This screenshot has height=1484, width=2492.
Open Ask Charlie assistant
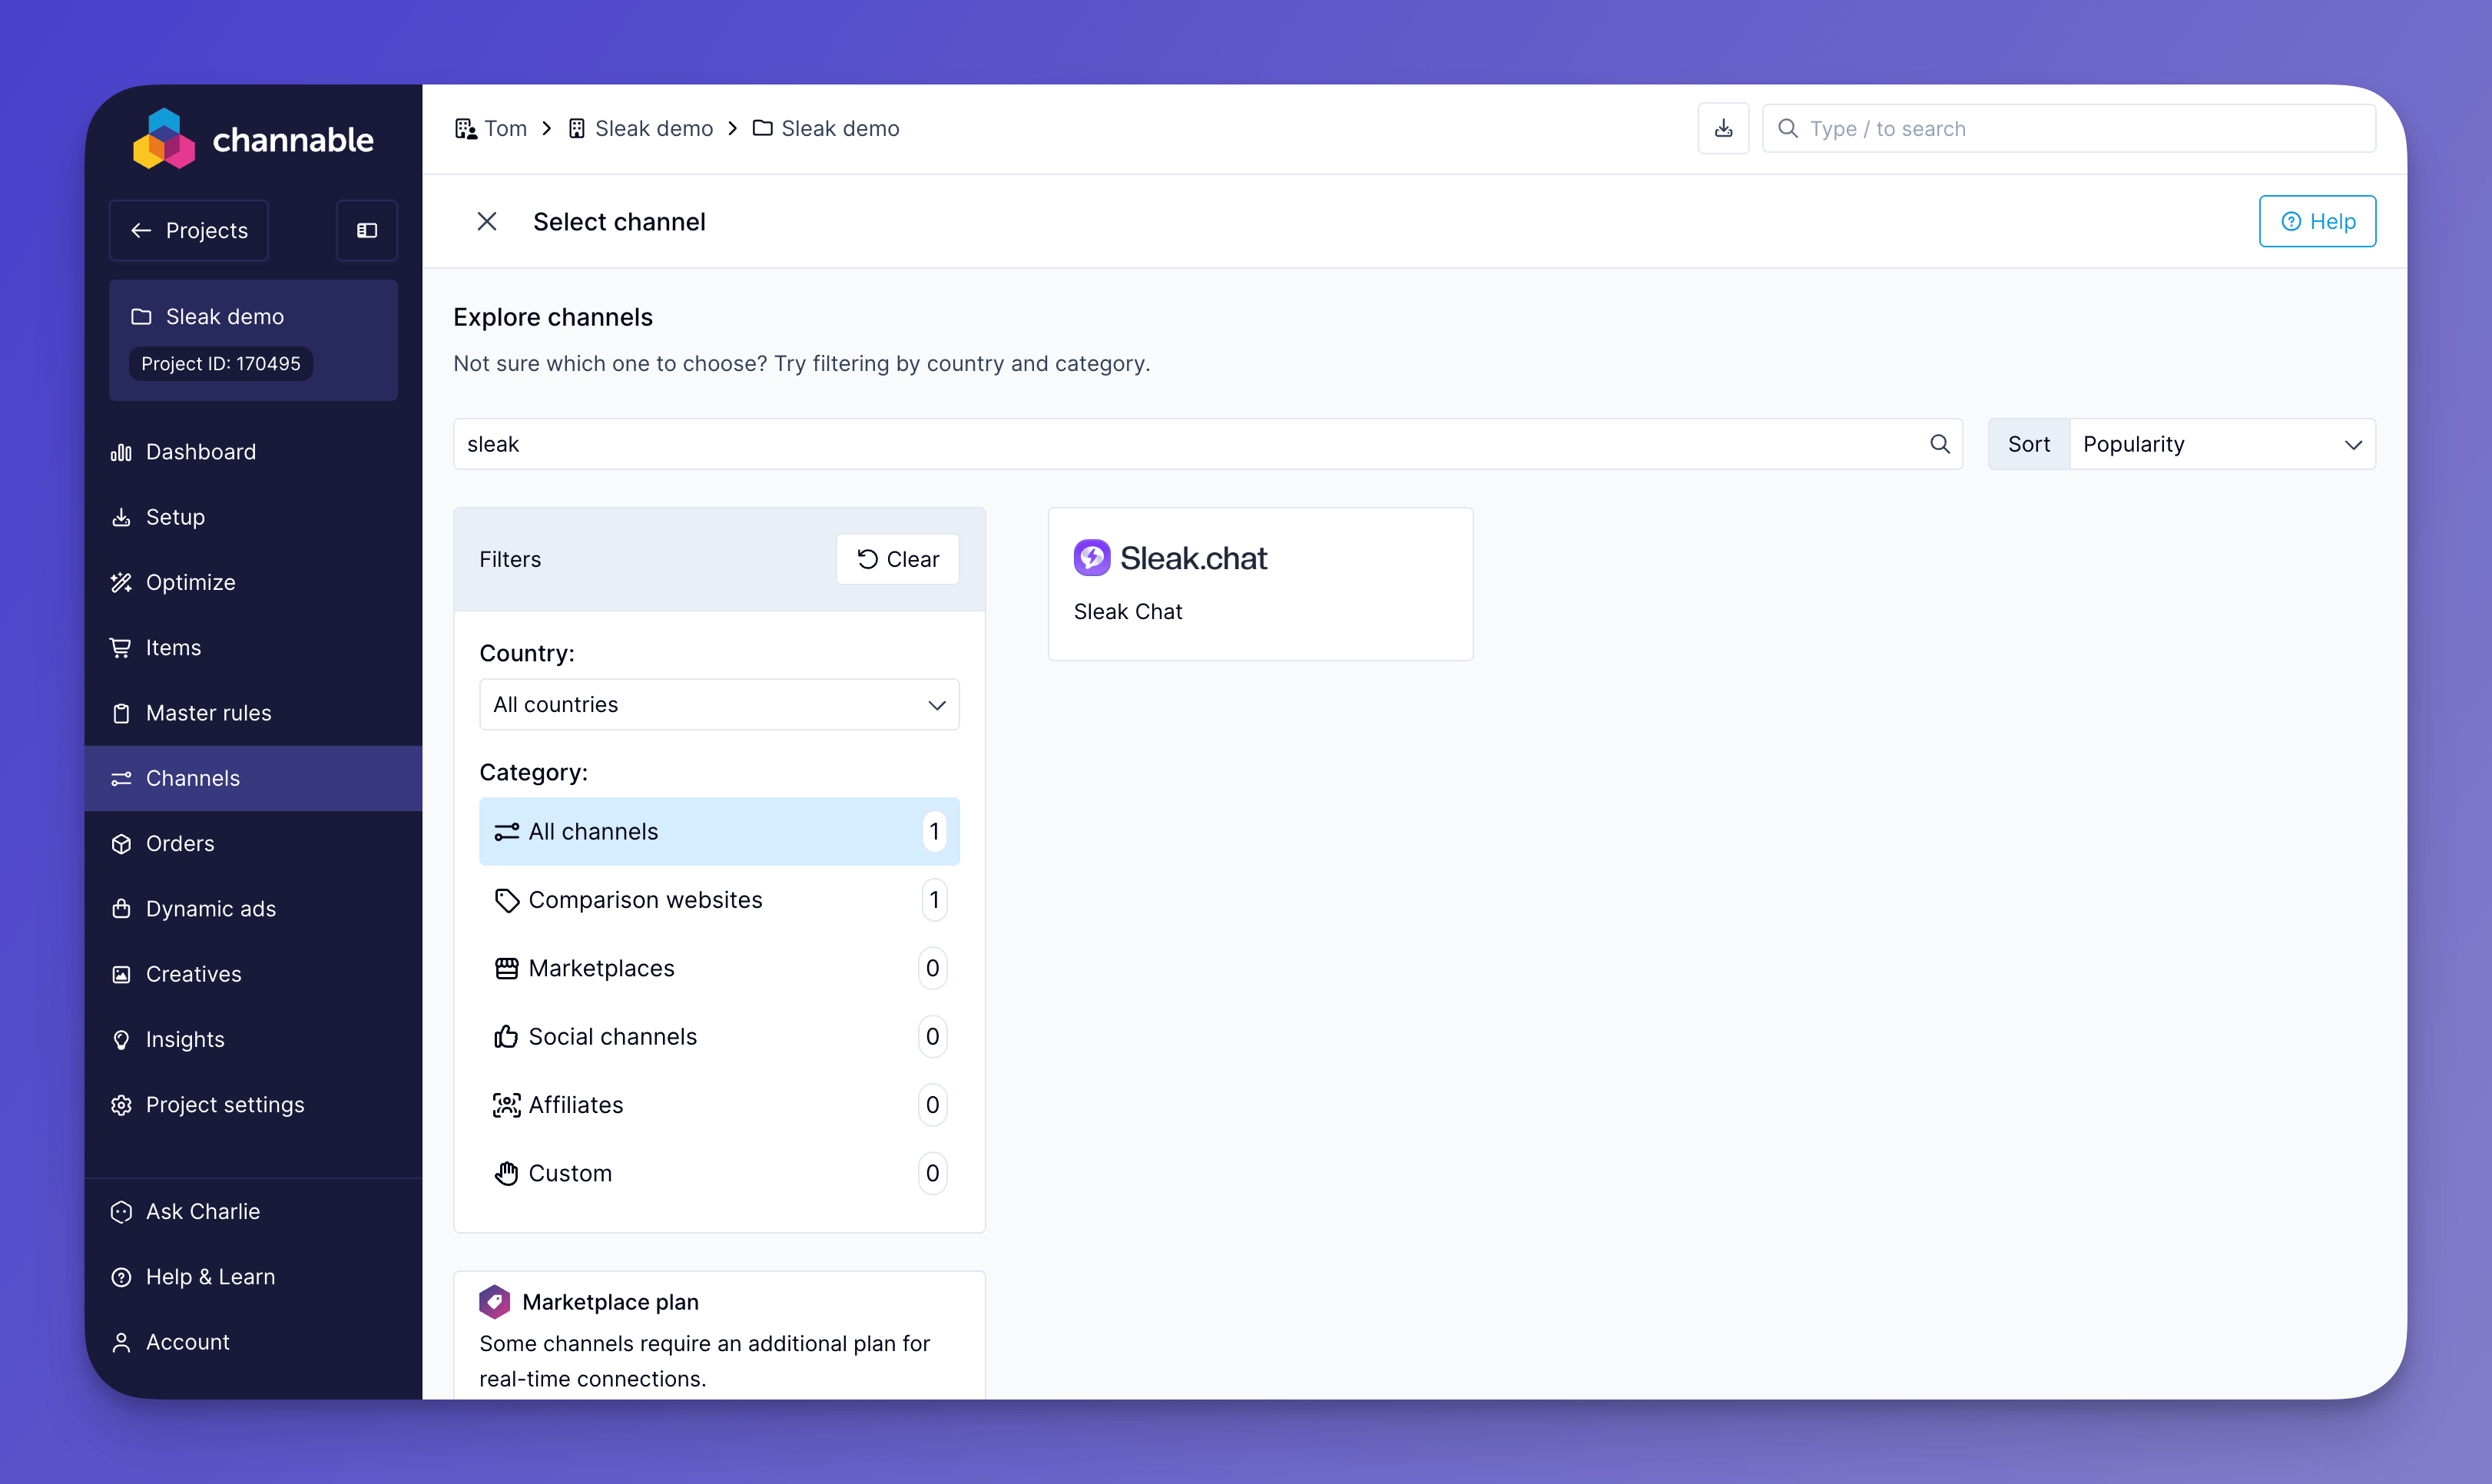(253, 1212)
